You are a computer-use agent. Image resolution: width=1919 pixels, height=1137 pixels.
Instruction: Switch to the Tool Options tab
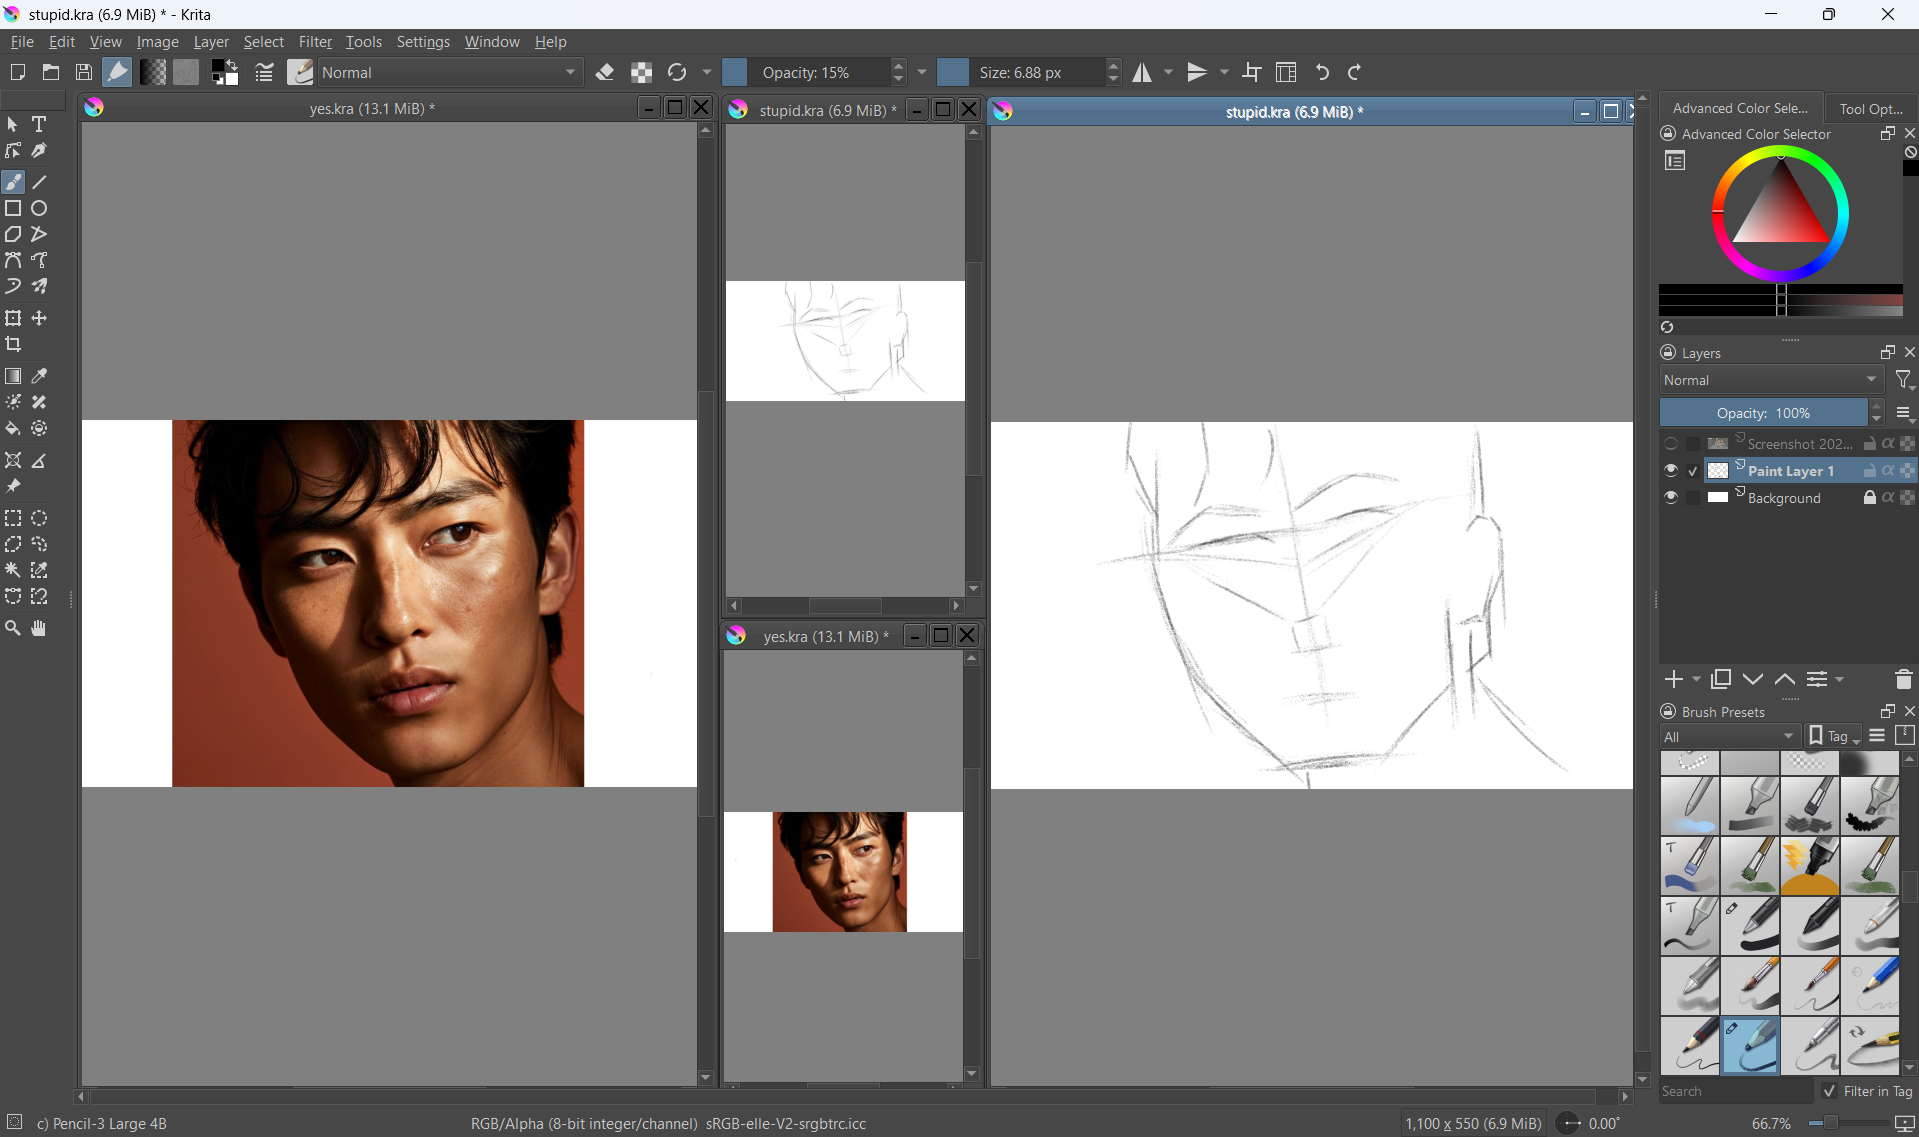click(x=1870, y=108)
